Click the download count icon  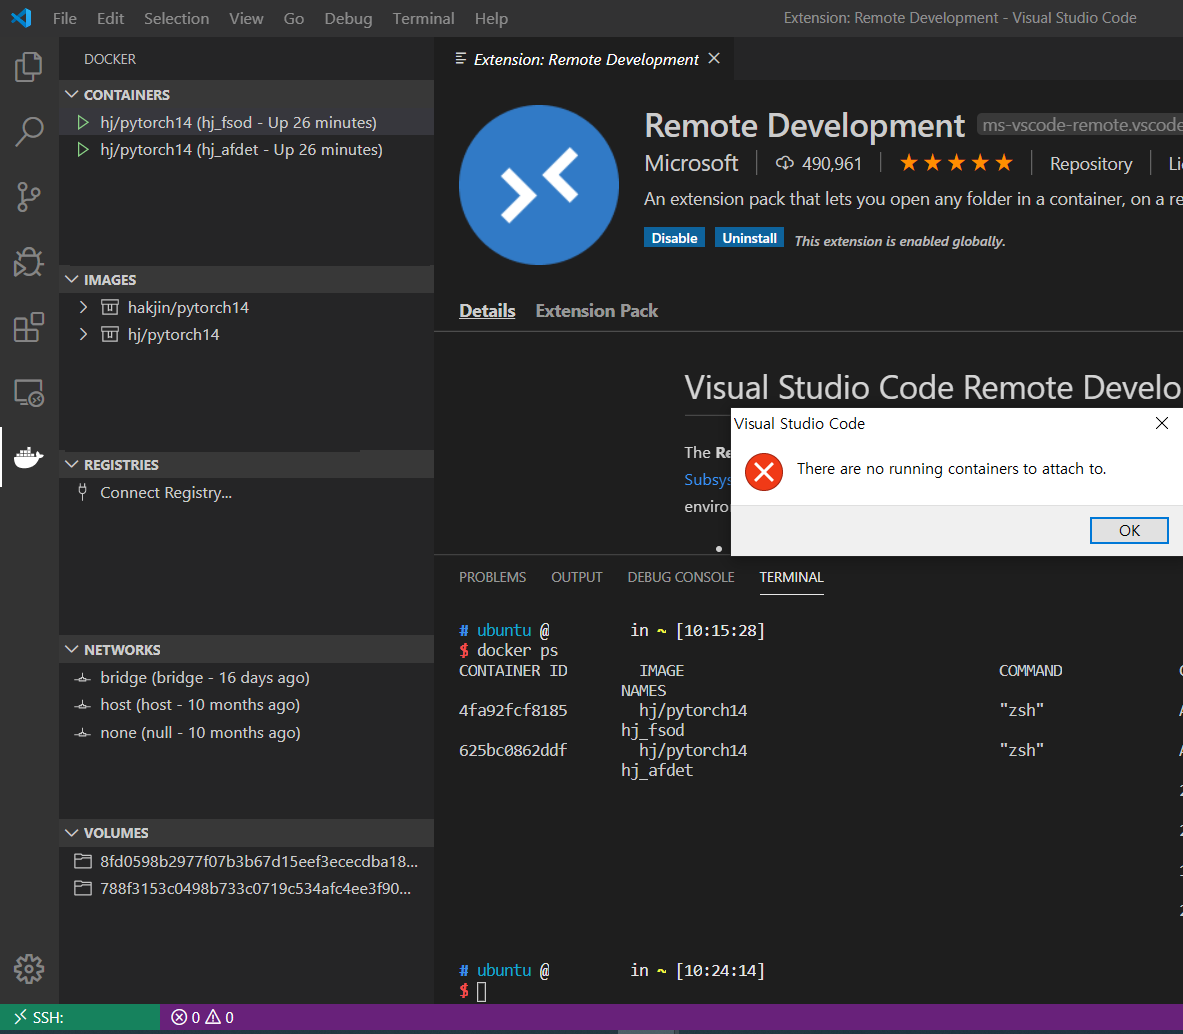click(x=785, y=163)
